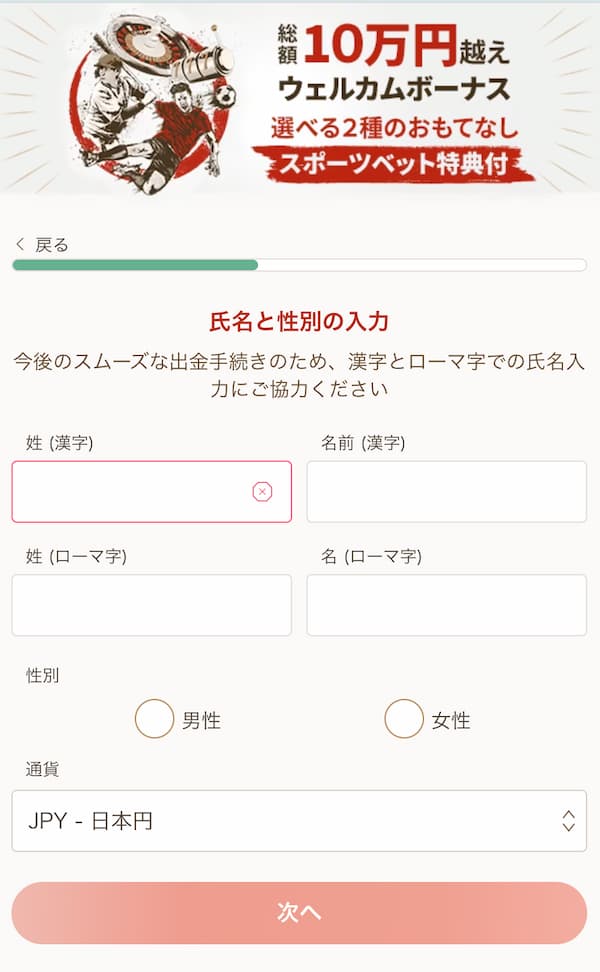Click the back chevron arrow icon
This screenshot has height=972, width=600.
20,245
